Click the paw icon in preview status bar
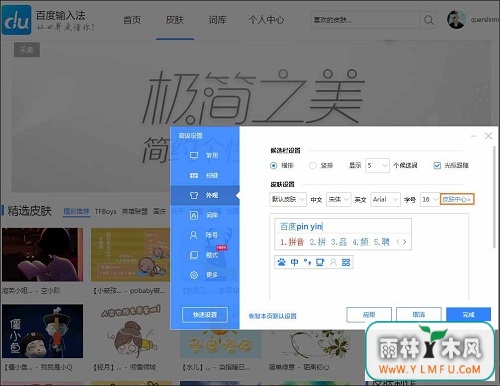The height and width of the screenshot is (386, 500). [282, 262]
